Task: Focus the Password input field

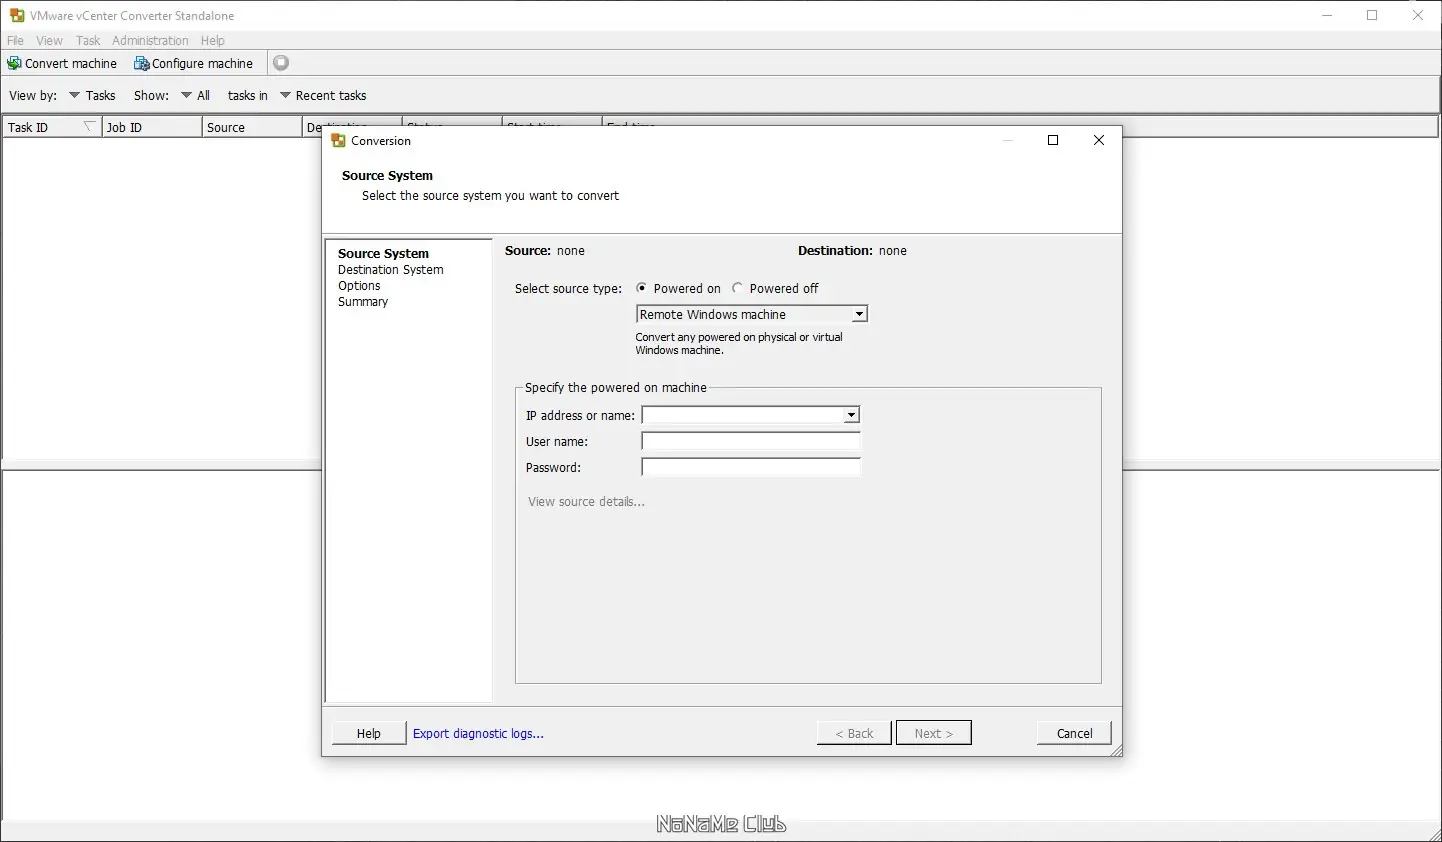Action: (751, 467)
